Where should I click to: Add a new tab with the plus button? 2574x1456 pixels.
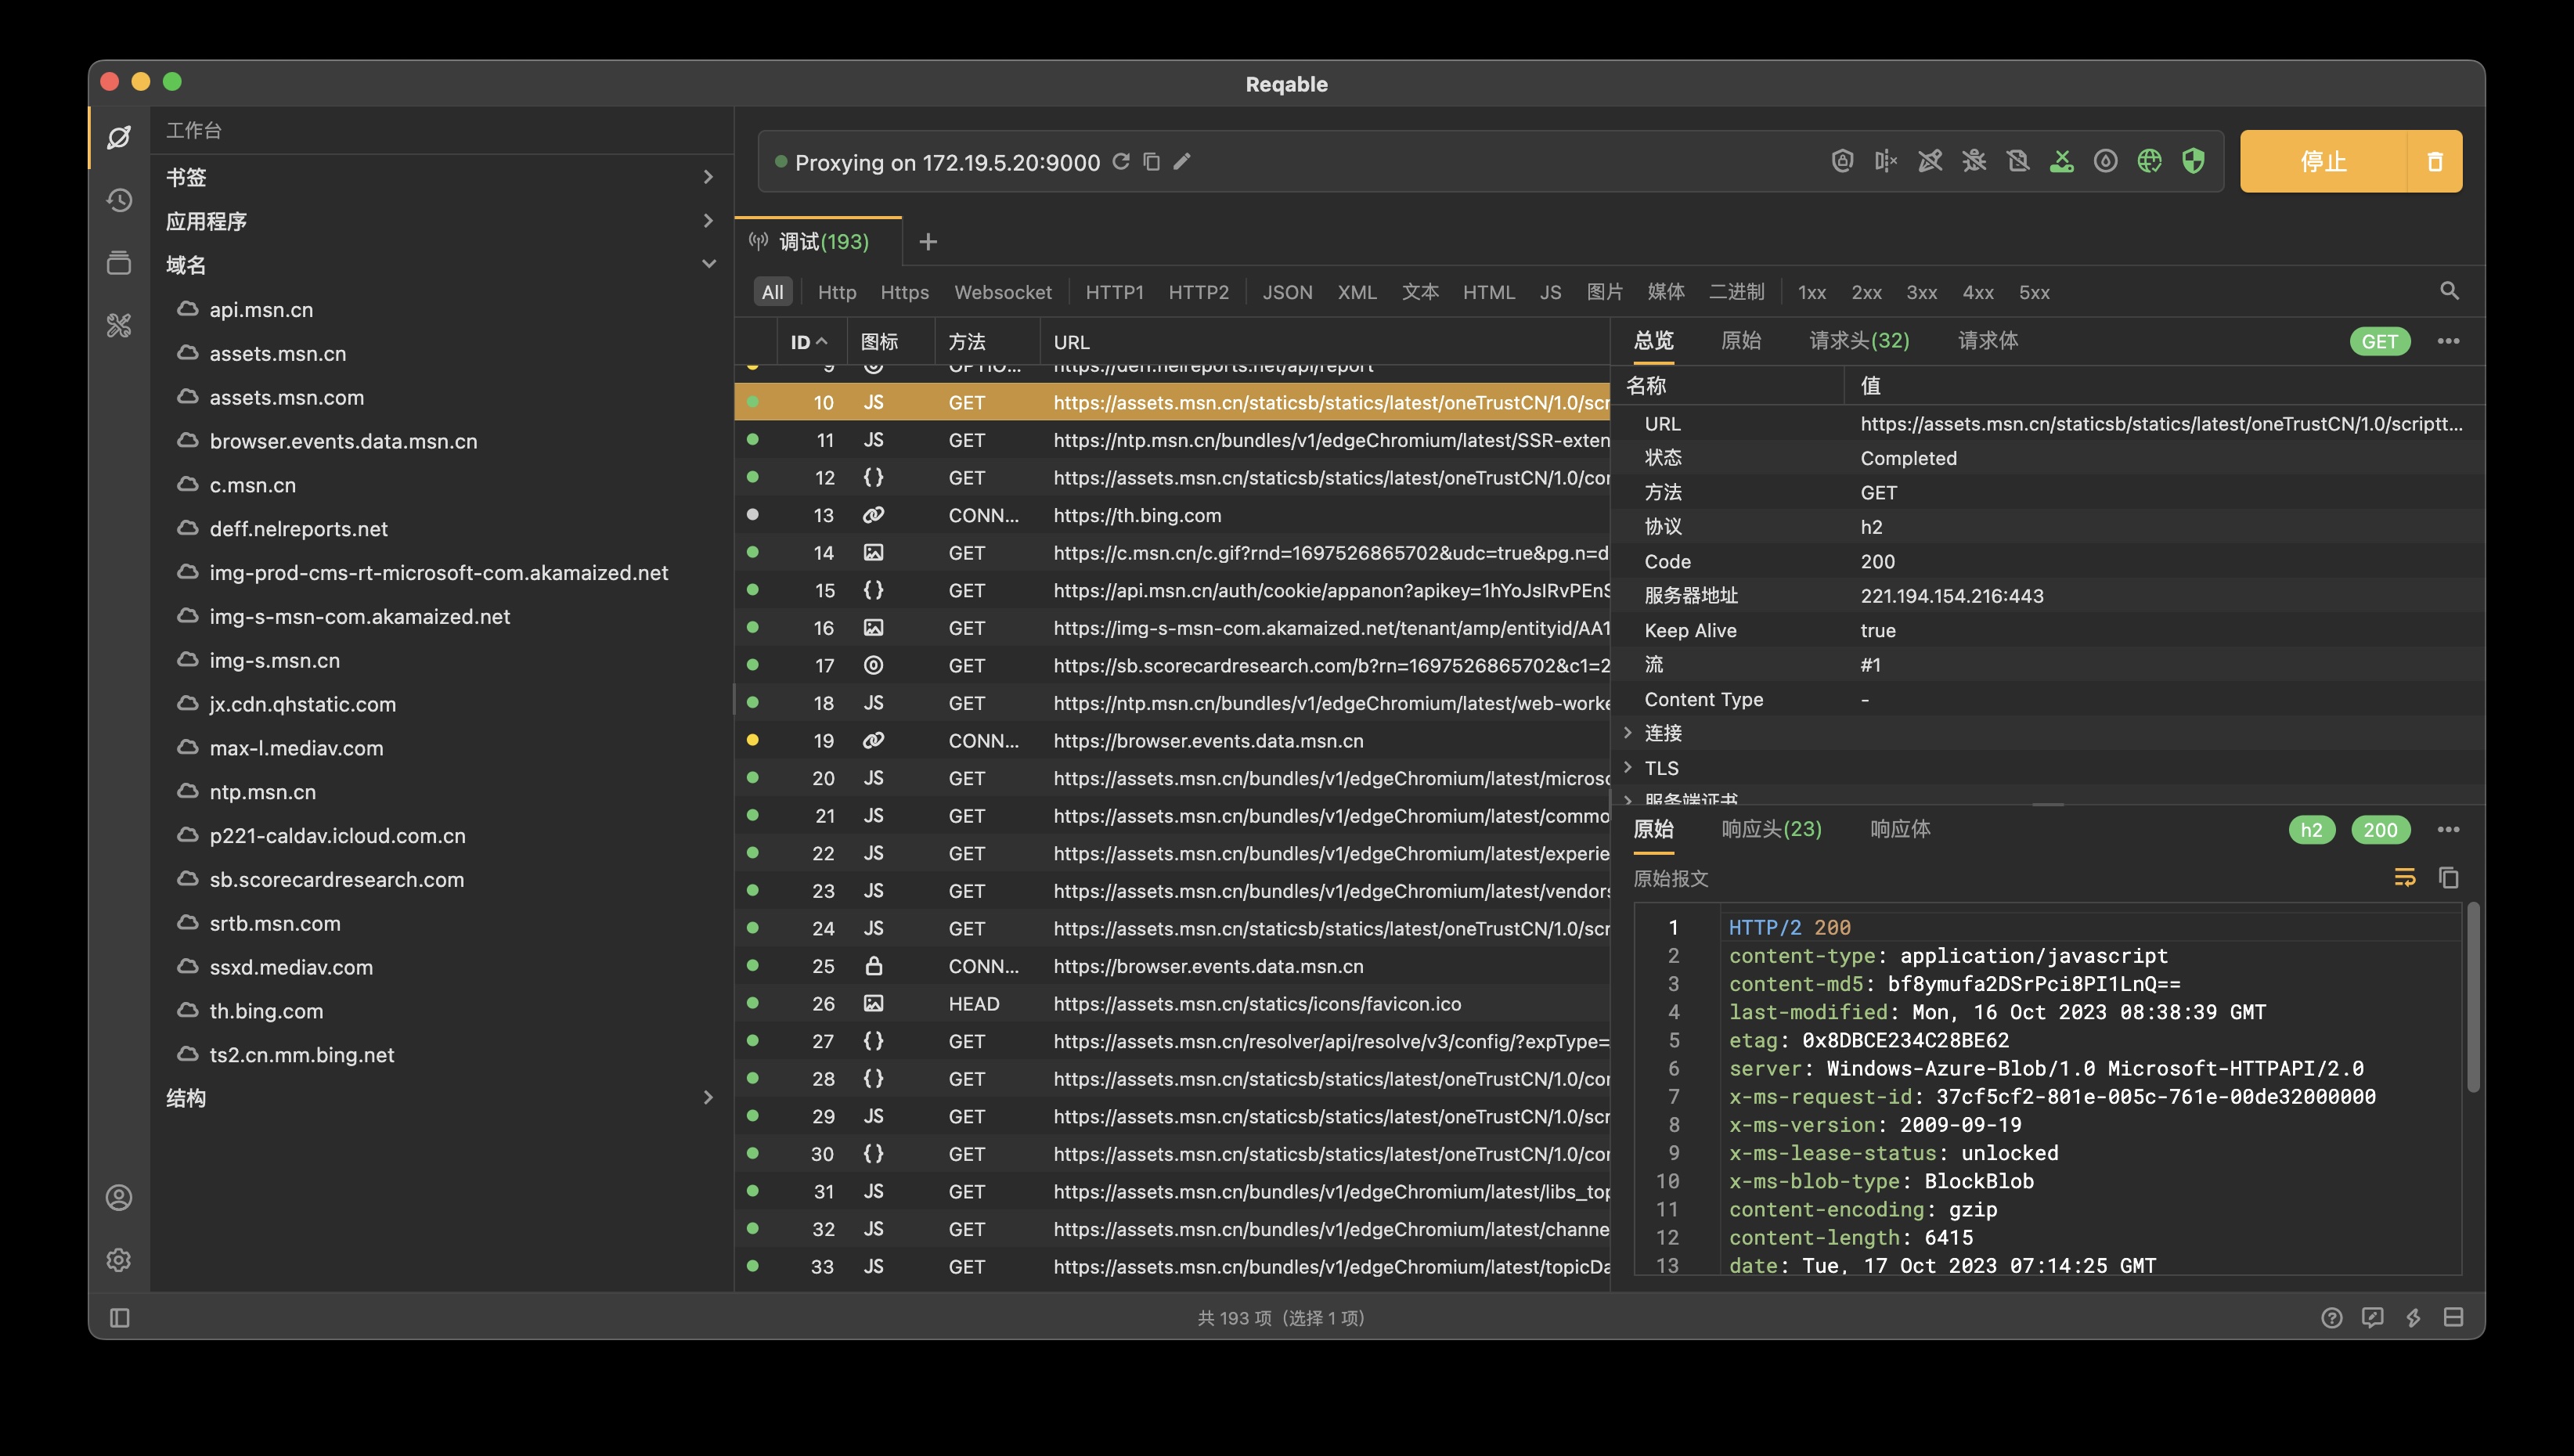coord(928,241)
